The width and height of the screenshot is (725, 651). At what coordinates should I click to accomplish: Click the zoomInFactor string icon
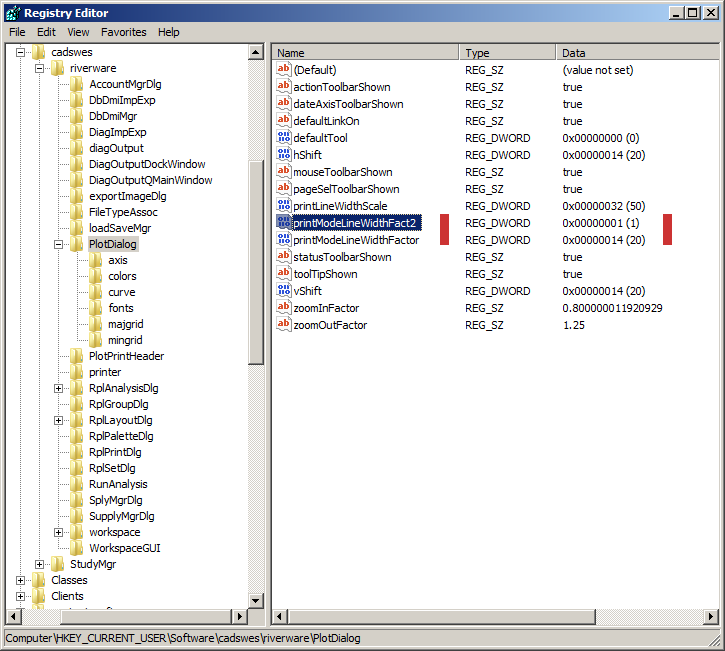(x=283, y=307)
